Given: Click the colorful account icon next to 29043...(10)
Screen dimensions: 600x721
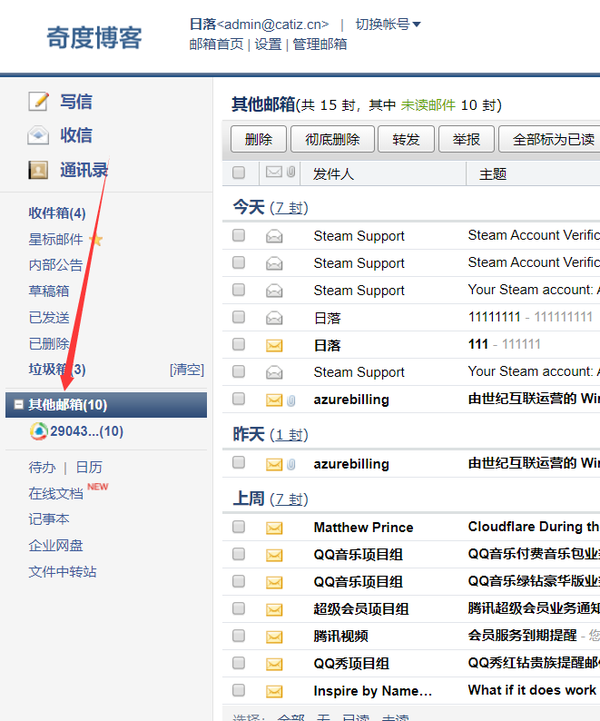Looking at the screenshot, I should pyautogui.click(x=38, y=431).
